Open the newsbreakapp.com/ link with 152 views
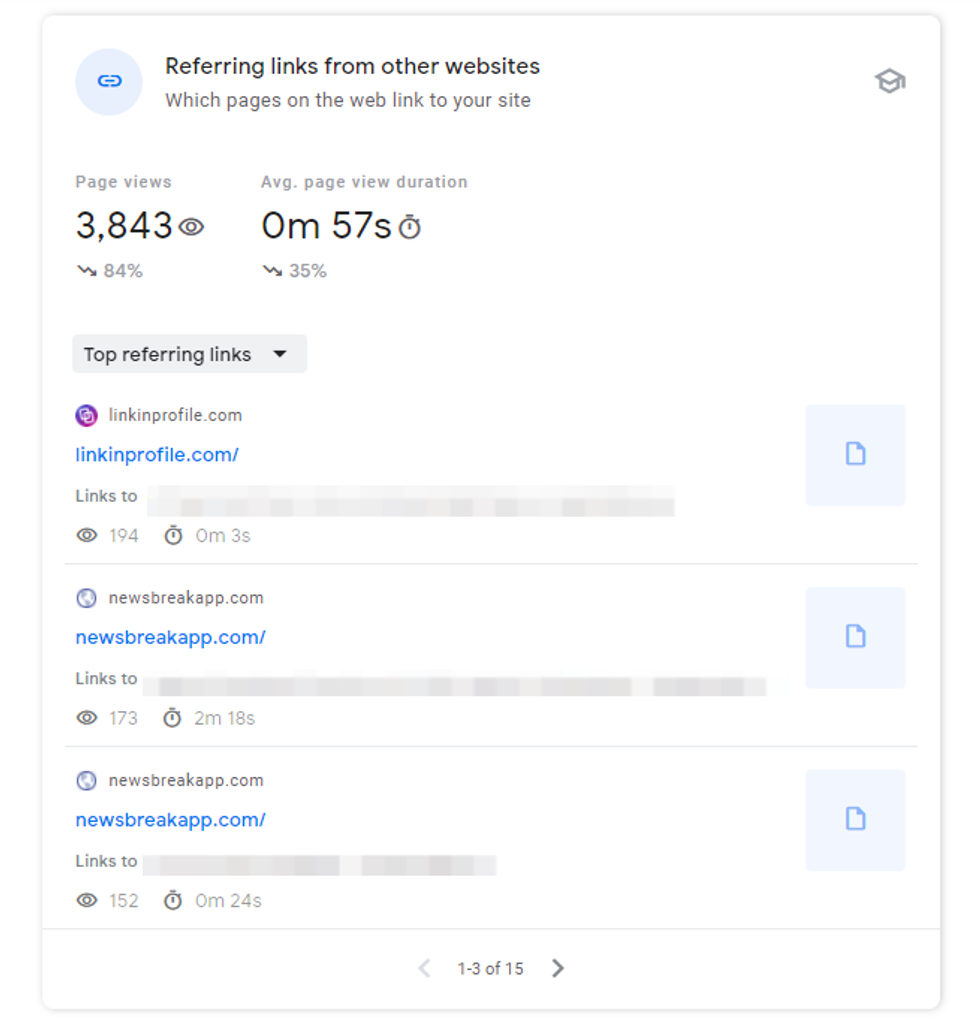Viewport: 980px width, 1032px height. (170, 820)
